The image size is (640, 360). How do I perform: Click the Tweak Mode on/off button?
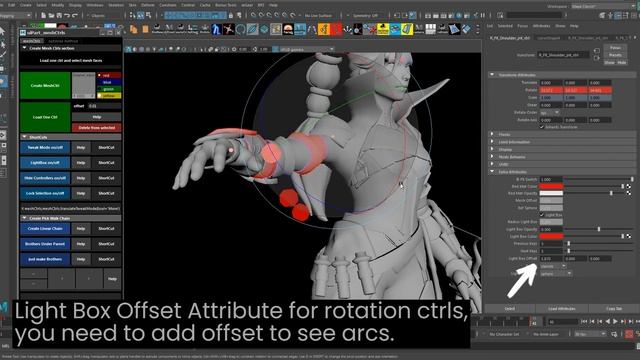[45, 147]
